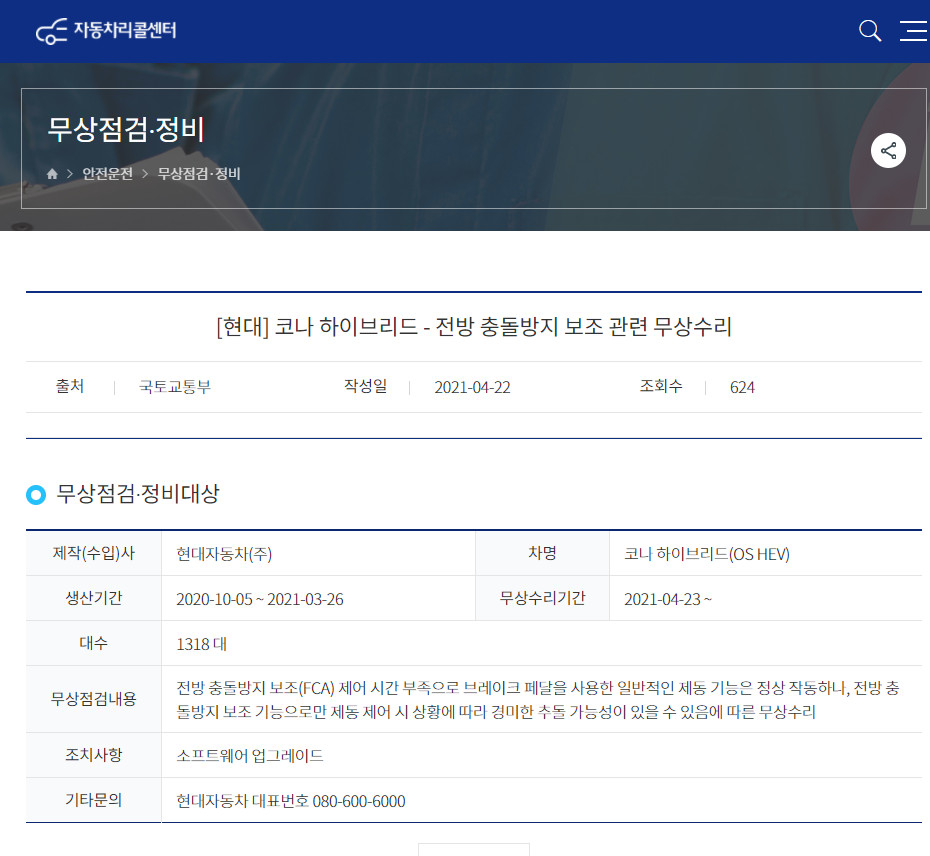Click the blue circle bullet beside 무상점검·정비대상
Viewport: 930px width, 856px height.
point(36,495)
